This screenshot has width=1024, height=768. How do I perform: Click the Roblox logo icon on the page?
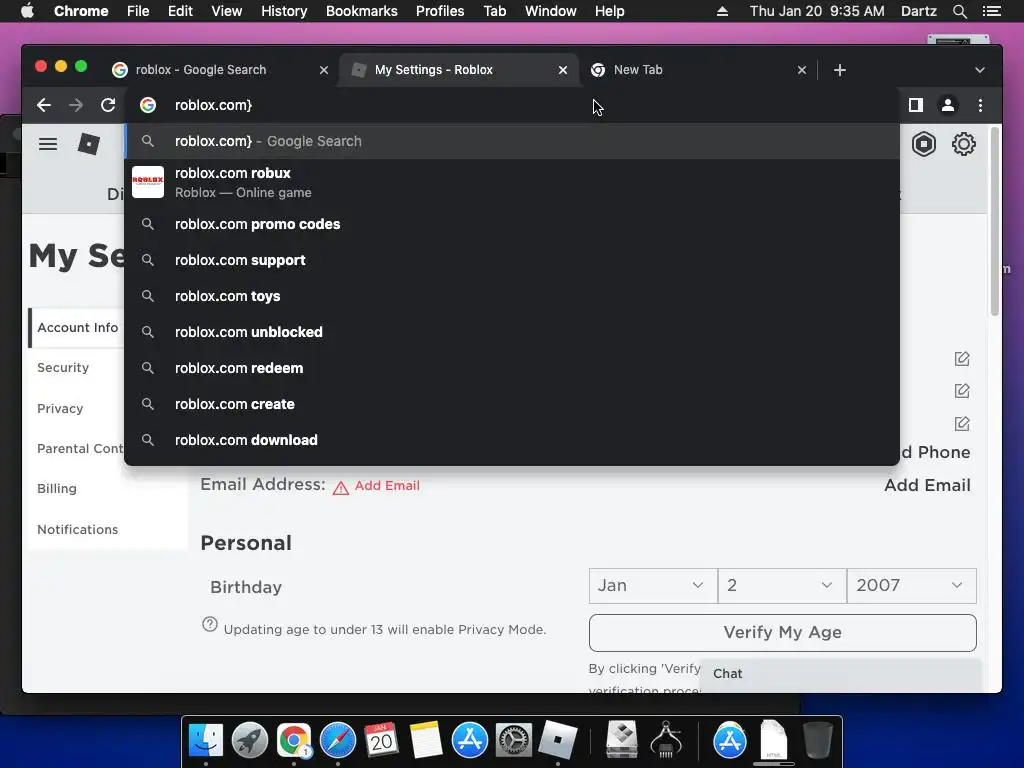point(89,144)
